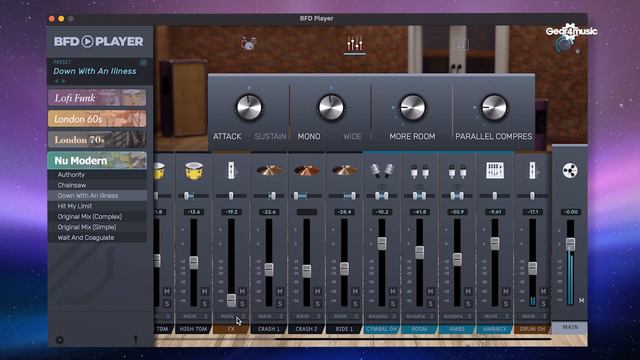640x360 pixels.
Task: Mute the FX channel
Action: [x=242, y=291]
